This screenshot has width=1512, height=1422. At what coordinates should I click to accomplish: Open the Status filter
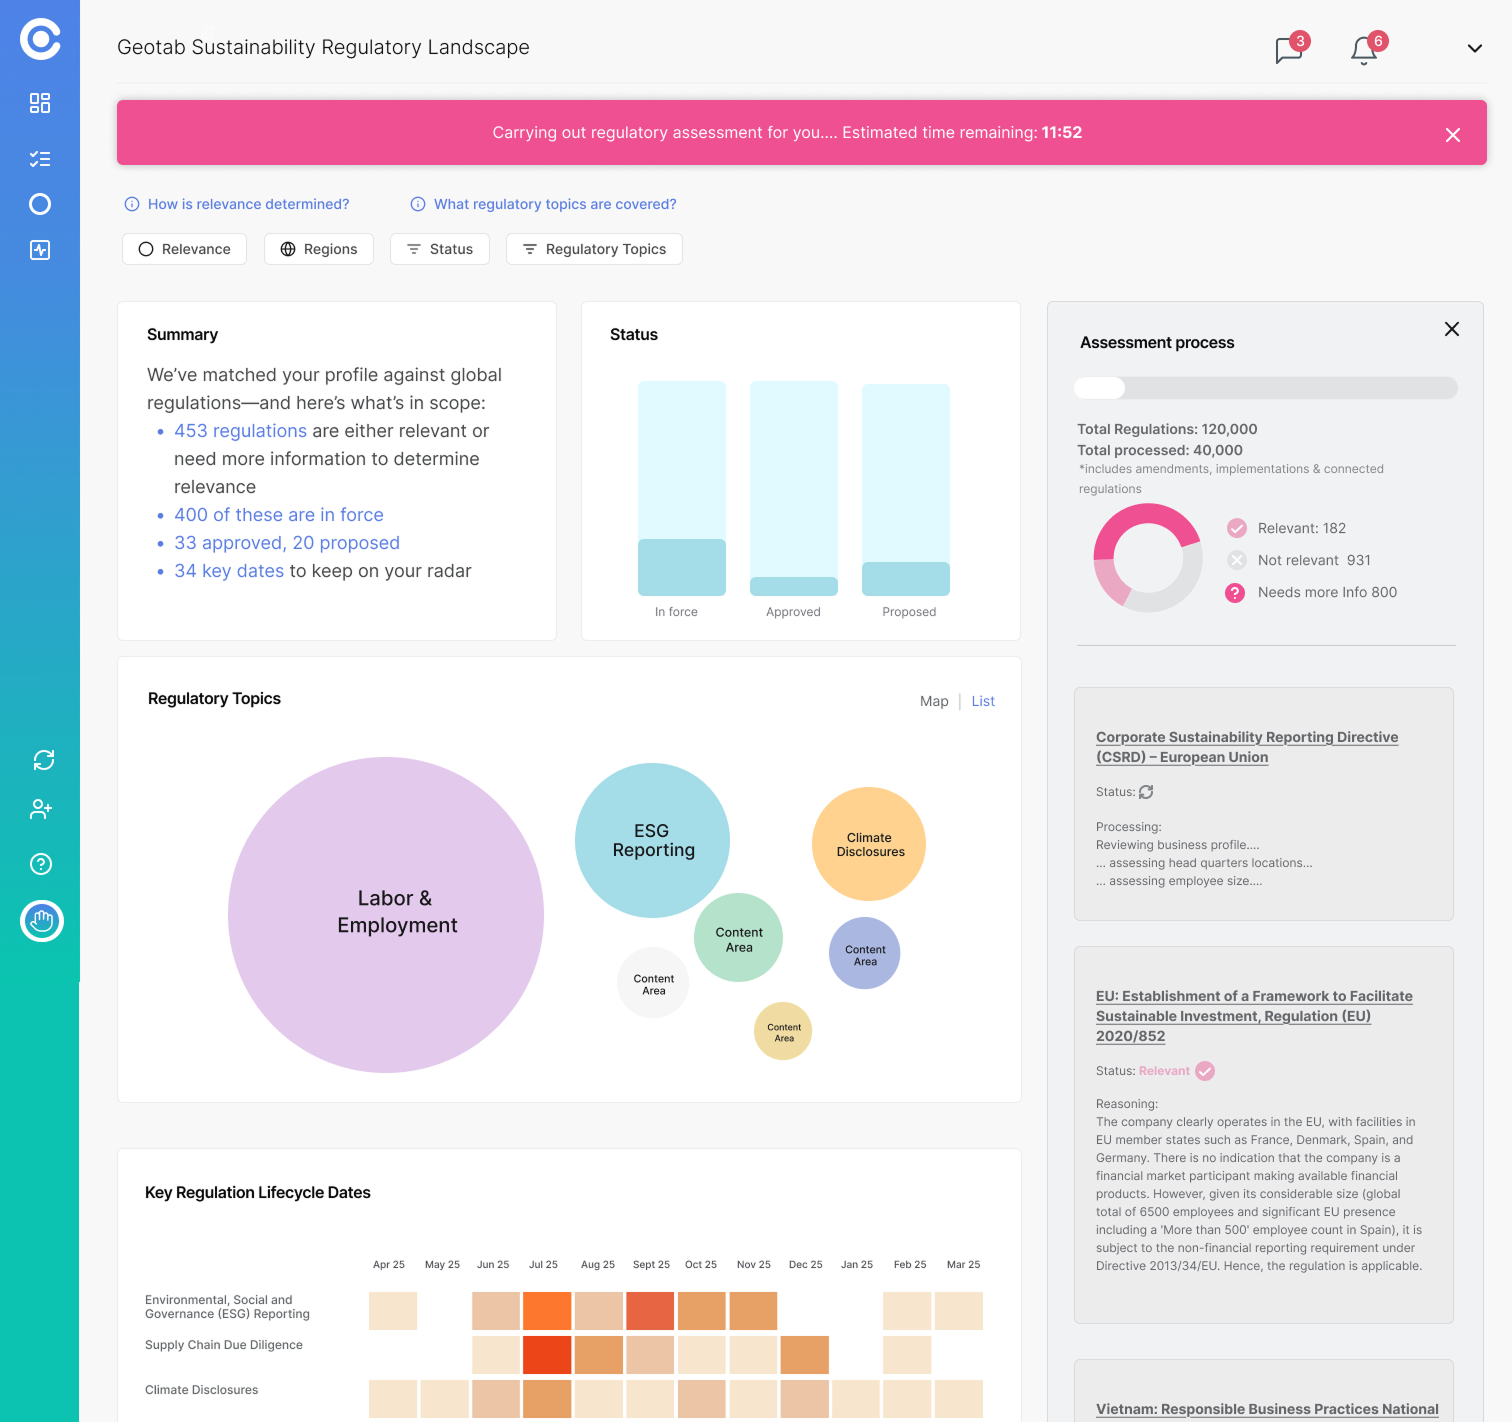pos(440,249)
